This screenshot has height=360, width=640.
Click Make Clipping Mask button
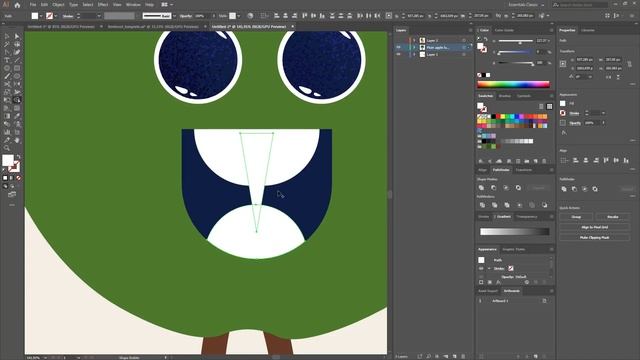tap(594, 237)
